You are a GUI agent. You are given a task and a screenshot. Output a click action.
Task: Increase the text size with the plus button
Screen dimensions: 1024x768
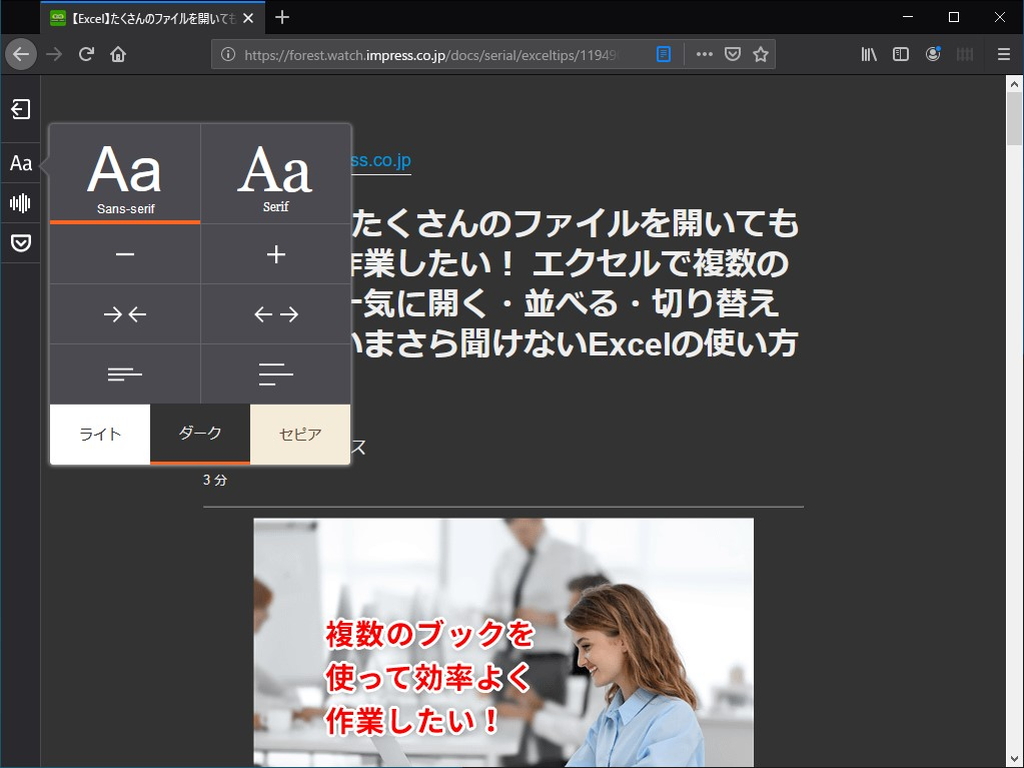pyautogui.click(x=275, y=254)
